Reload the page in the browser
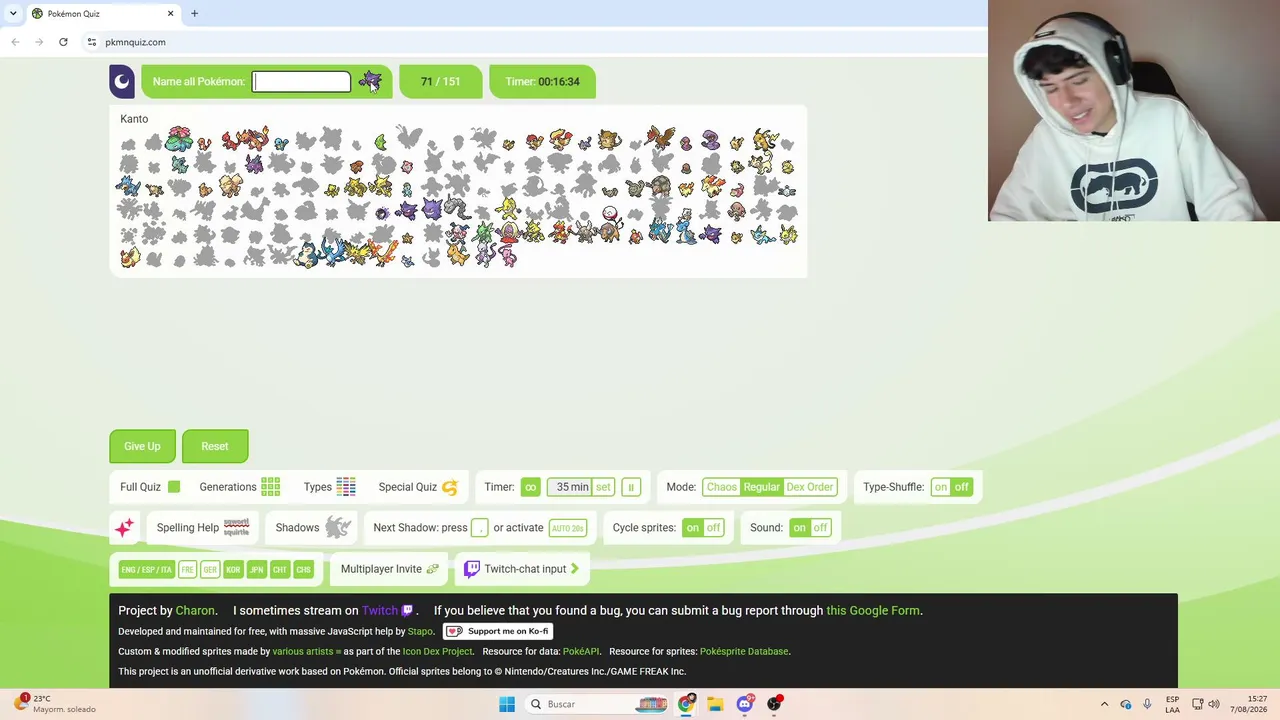 (63, 42)
